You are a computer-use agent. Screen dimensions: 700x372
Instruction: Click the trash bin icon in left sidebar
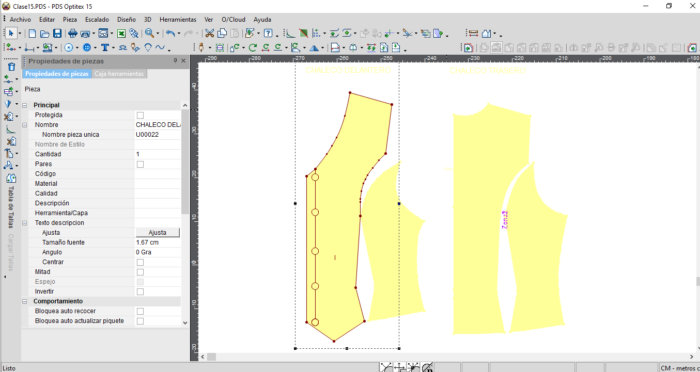point(12,67)
